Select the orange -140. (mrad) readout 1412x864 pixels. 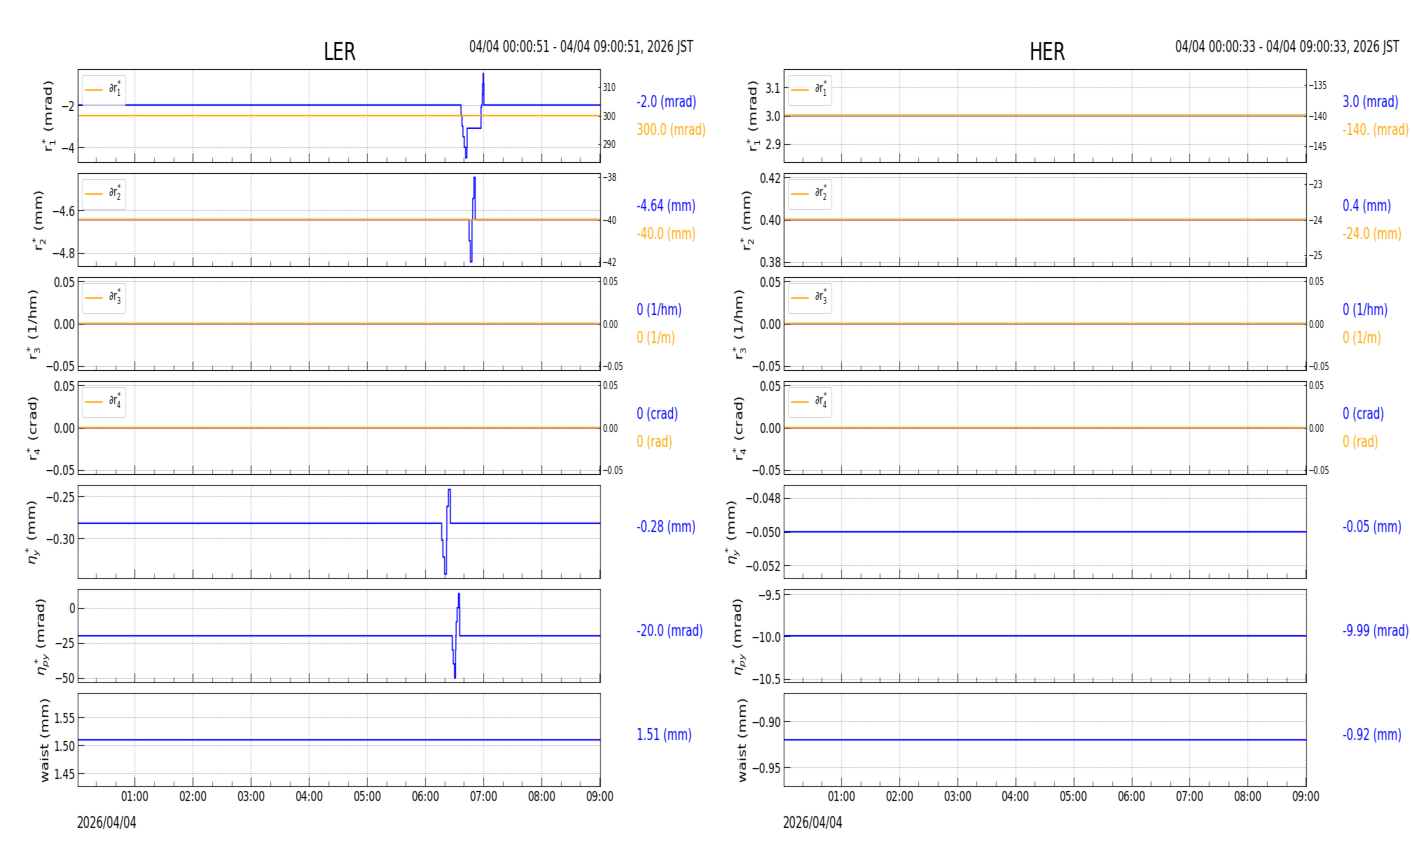[x=1375, y=130]
